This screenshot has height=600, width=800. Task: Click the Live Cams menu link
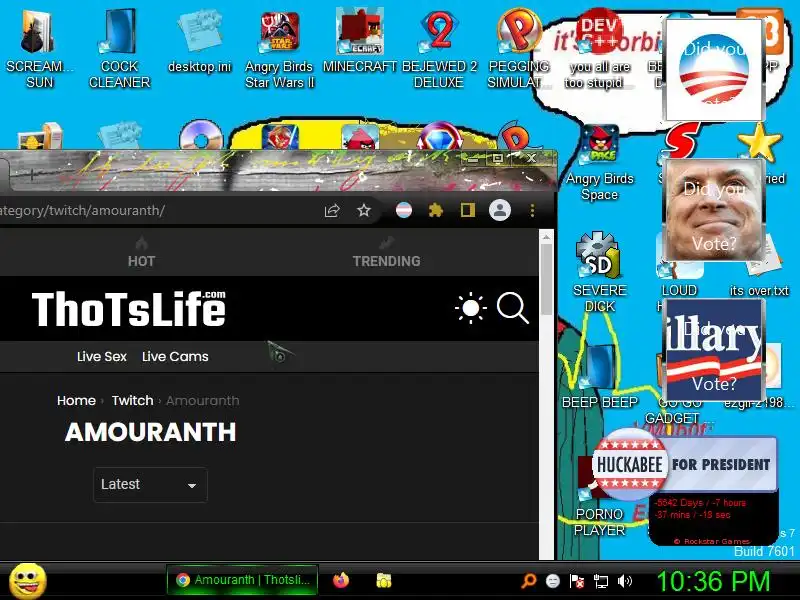[175, 357]
